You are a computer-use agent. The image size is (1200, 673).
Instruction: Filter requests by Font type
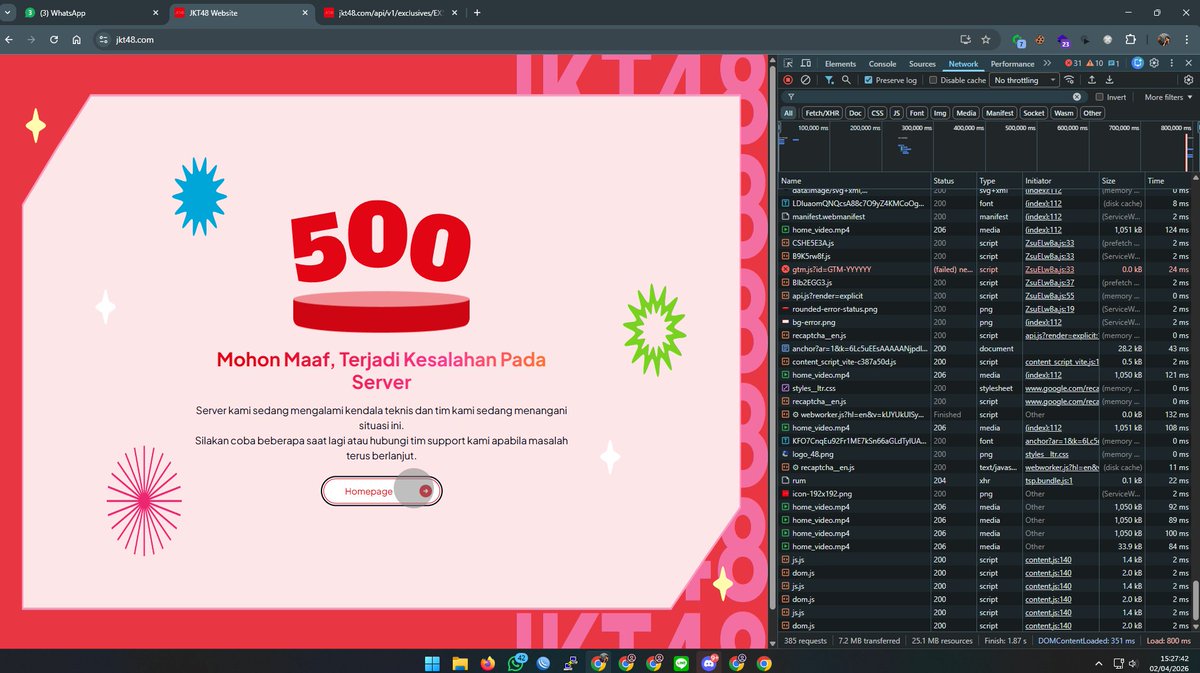click(917, 113)
